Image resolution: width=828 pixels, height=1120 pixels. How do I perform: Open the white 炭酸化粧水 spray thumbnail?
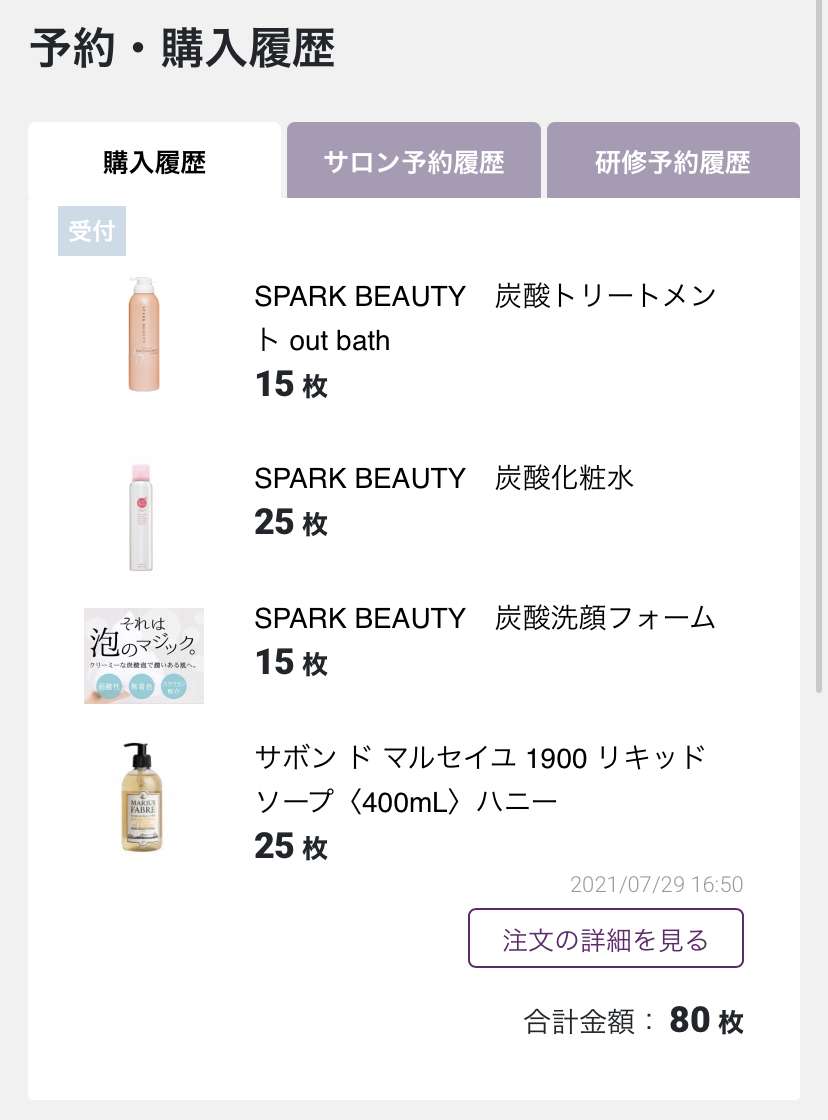[141, 517]
